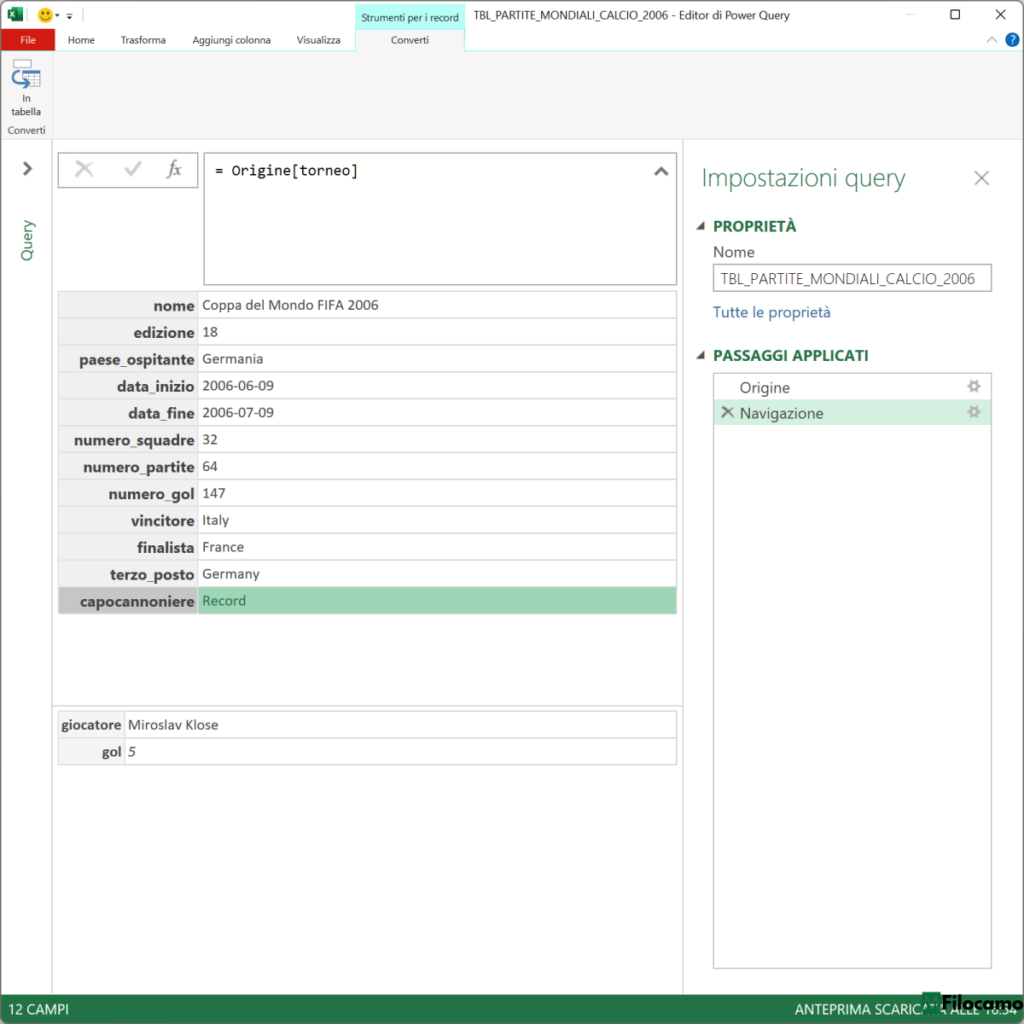This screenshot has width=1024, height=1024.
Task: Click the 12 CAMPI status bar text
Action: [x=39, y=1009]
